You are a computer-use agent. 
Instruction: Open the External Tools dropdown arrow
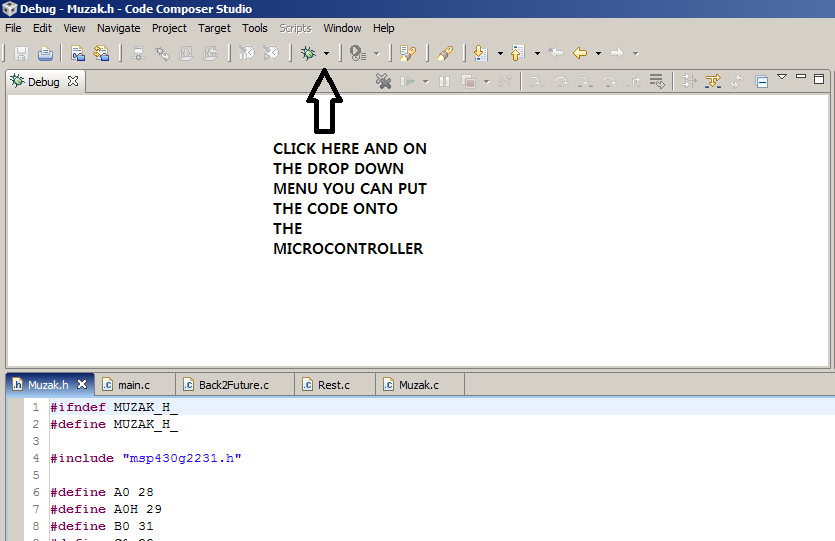376,53
